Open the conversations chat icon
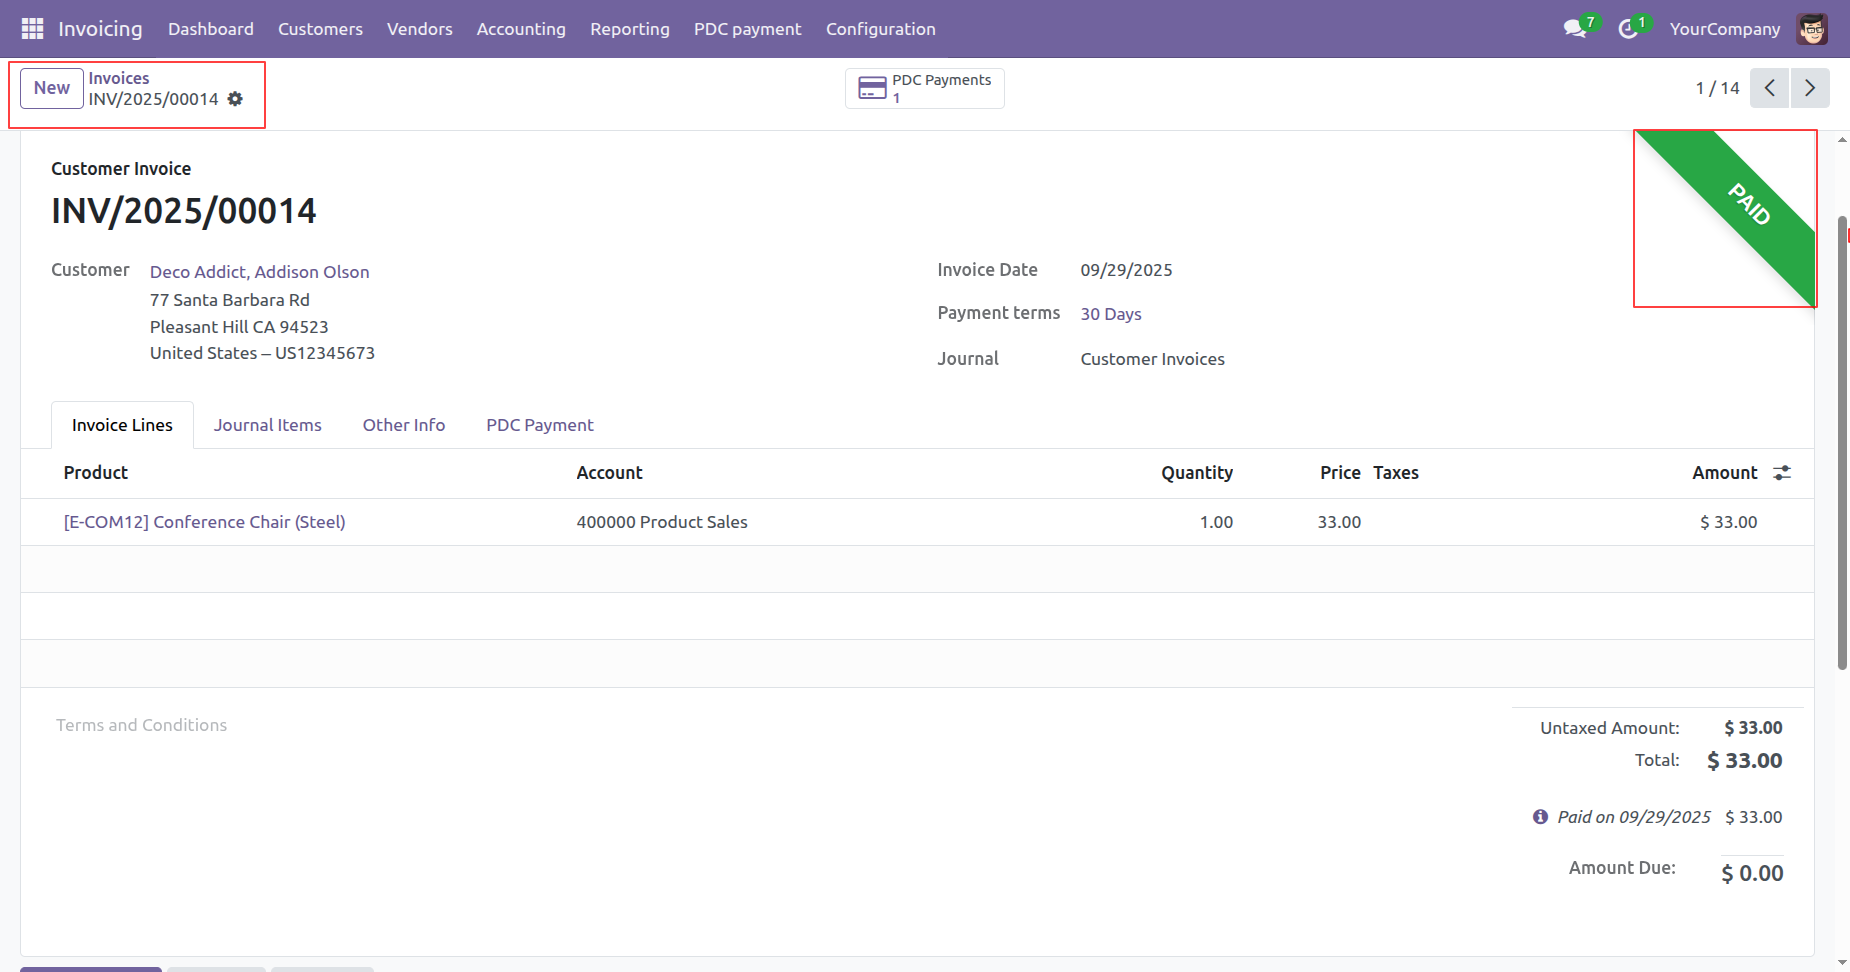 tap(1575, 29)
